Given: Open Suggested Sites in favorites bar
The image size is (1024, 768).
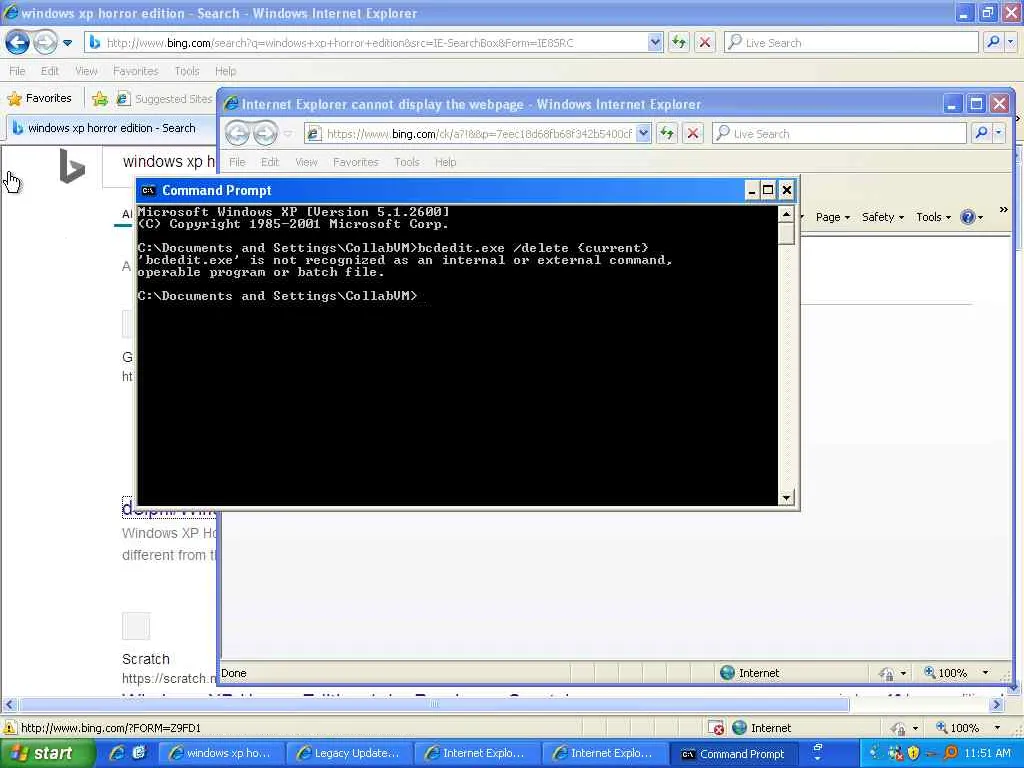Looking at the screenshot, I should [165, 99].
